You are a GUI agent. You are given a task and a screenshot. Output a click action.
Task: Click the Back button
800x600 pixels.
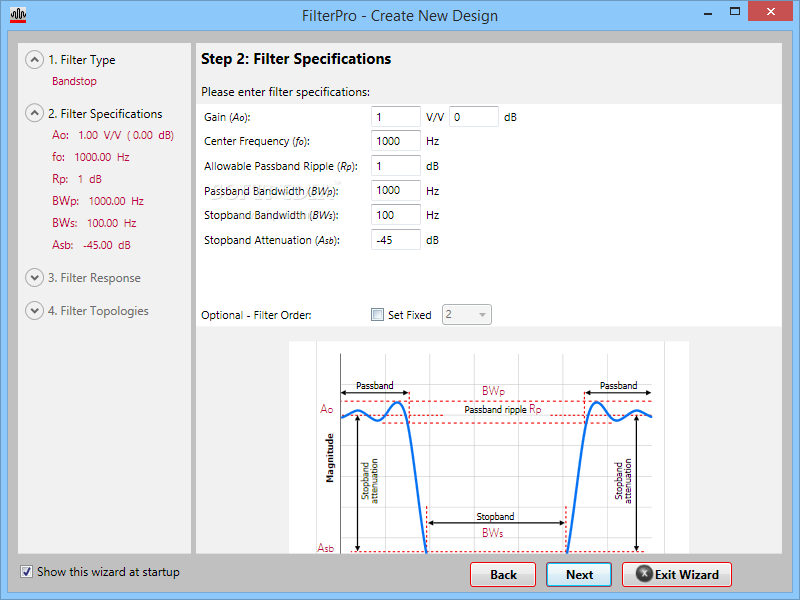pos(503,574)
